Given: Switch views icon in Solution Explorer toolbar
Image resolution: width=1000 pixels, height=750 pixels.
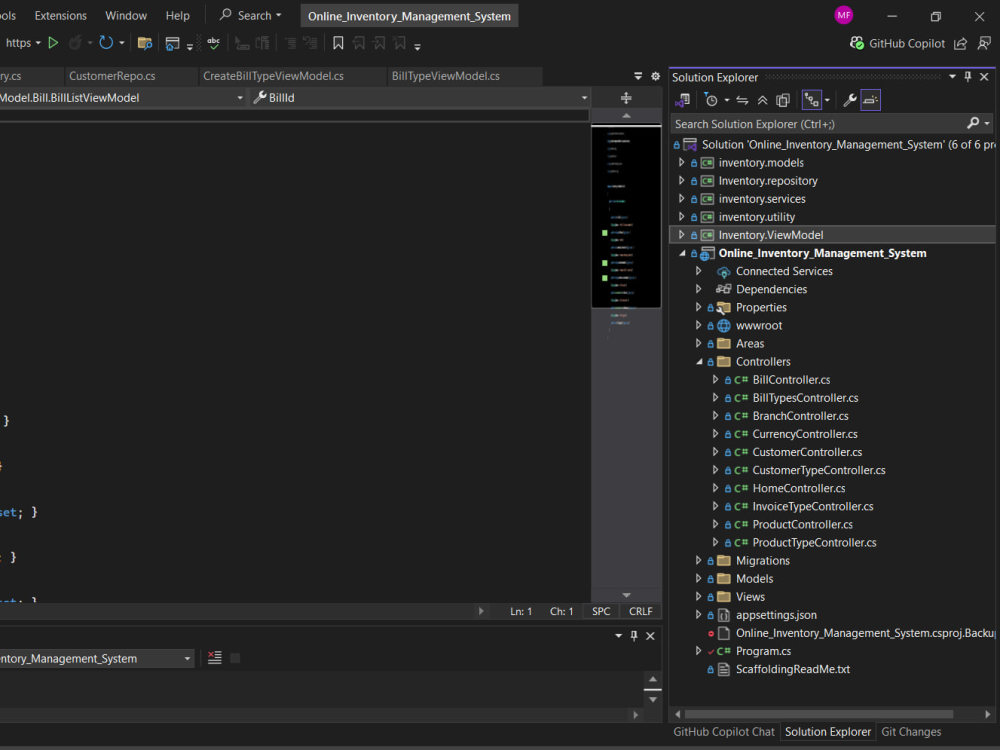Looking at the screenshot, I should (x=682, y=100).
